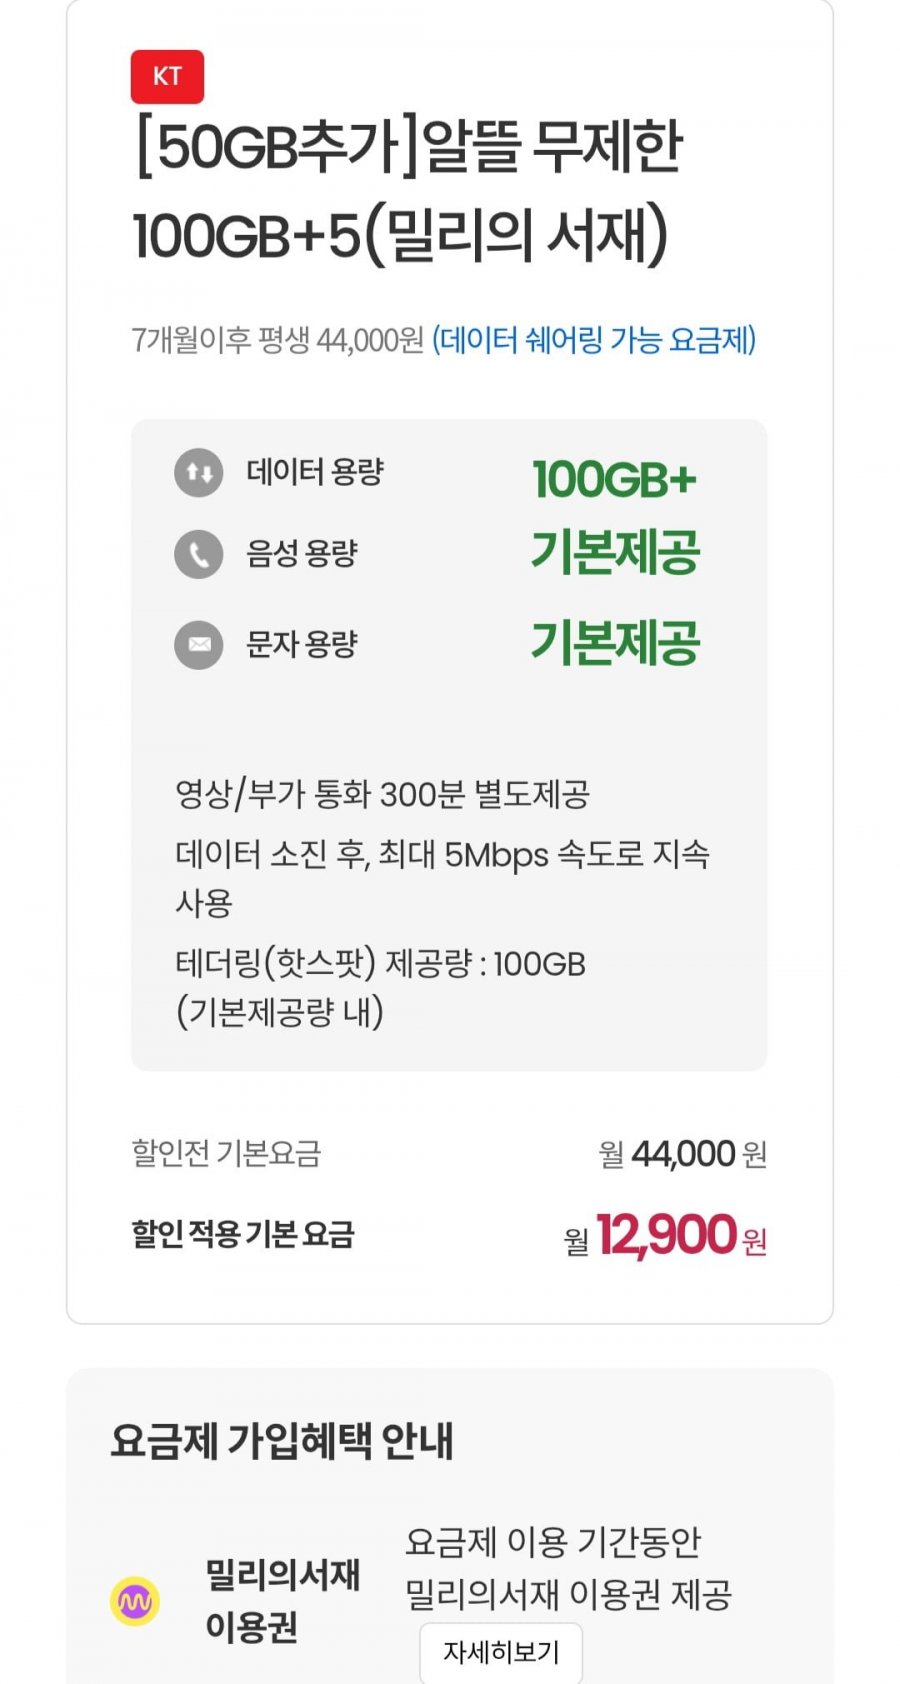Click the 데이터 용량 row label
Image resolution: width=900 pixels, height=1684 pixels.
(315, 472)
